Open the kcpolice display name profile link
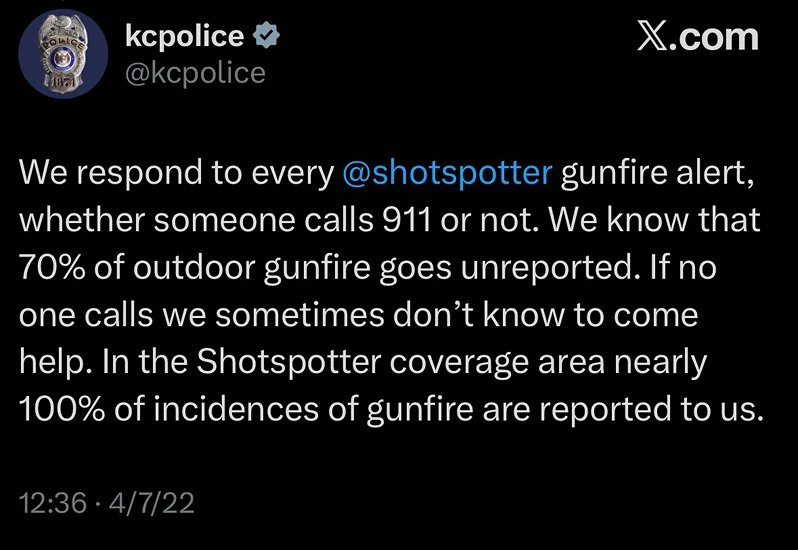Screen dimensions: 798x550 point(185,36)
